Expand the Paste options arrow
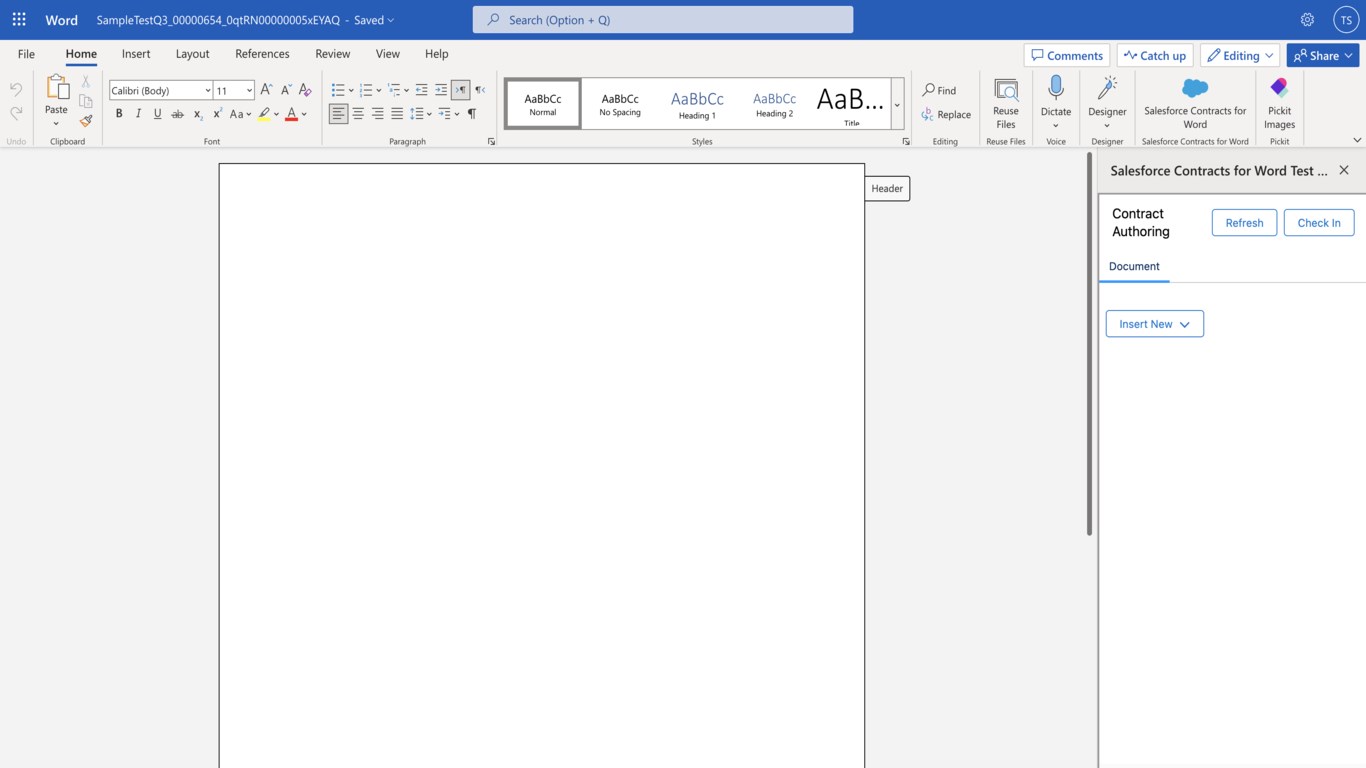Screen dimensions: 1366x768 coord(56,124)
